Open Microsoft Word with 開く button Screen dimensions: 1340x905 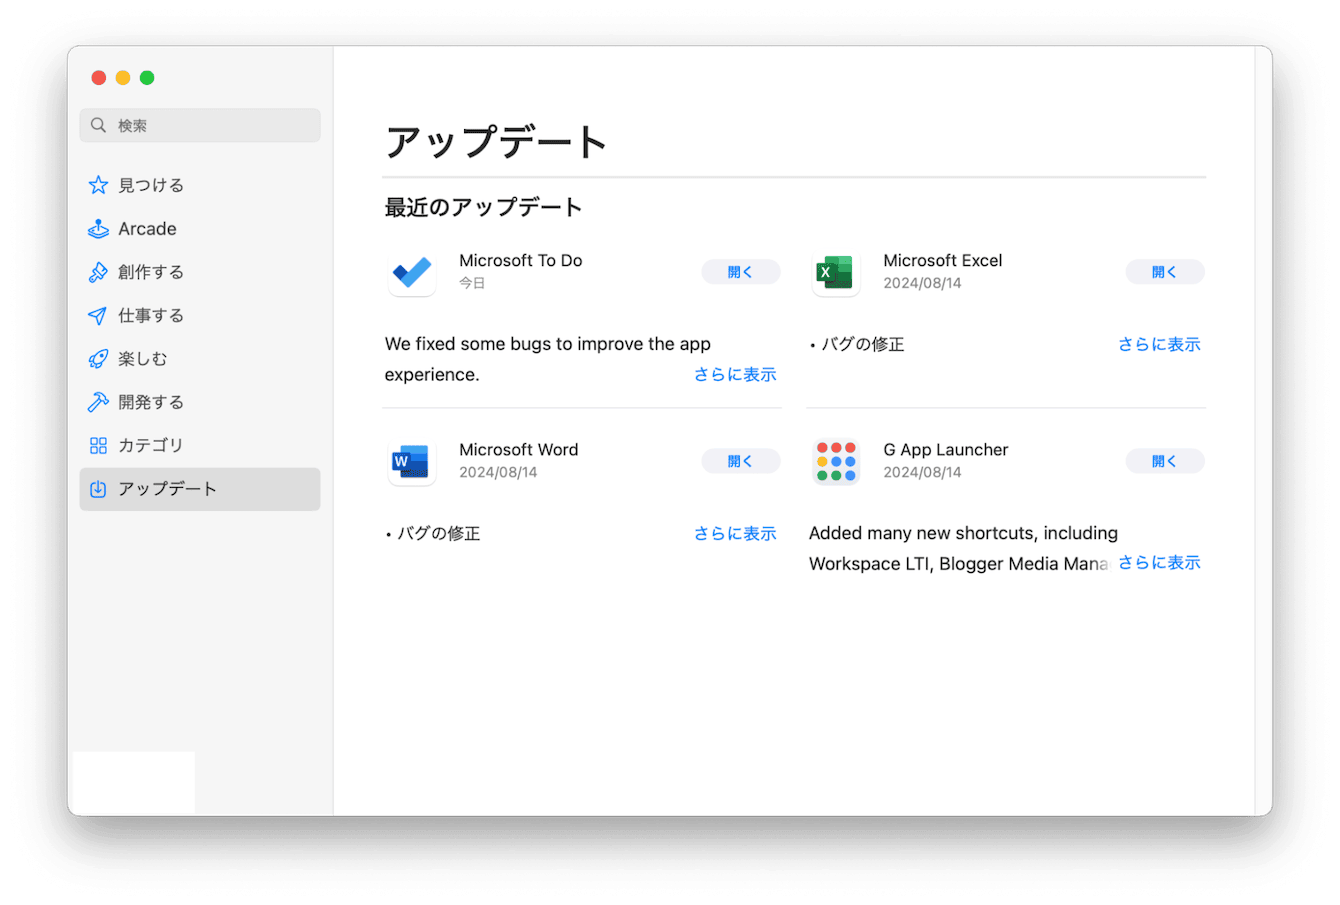coord(741,461)
